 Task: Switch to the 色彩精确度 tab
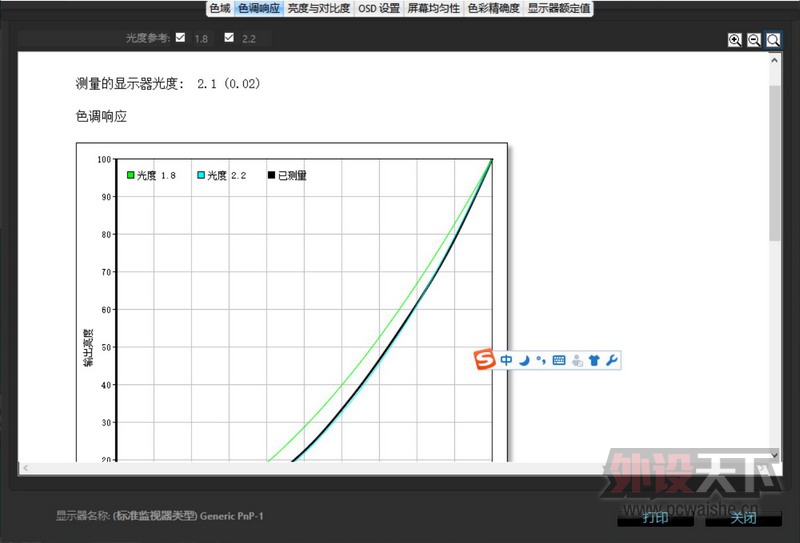(x=493, y=8)
